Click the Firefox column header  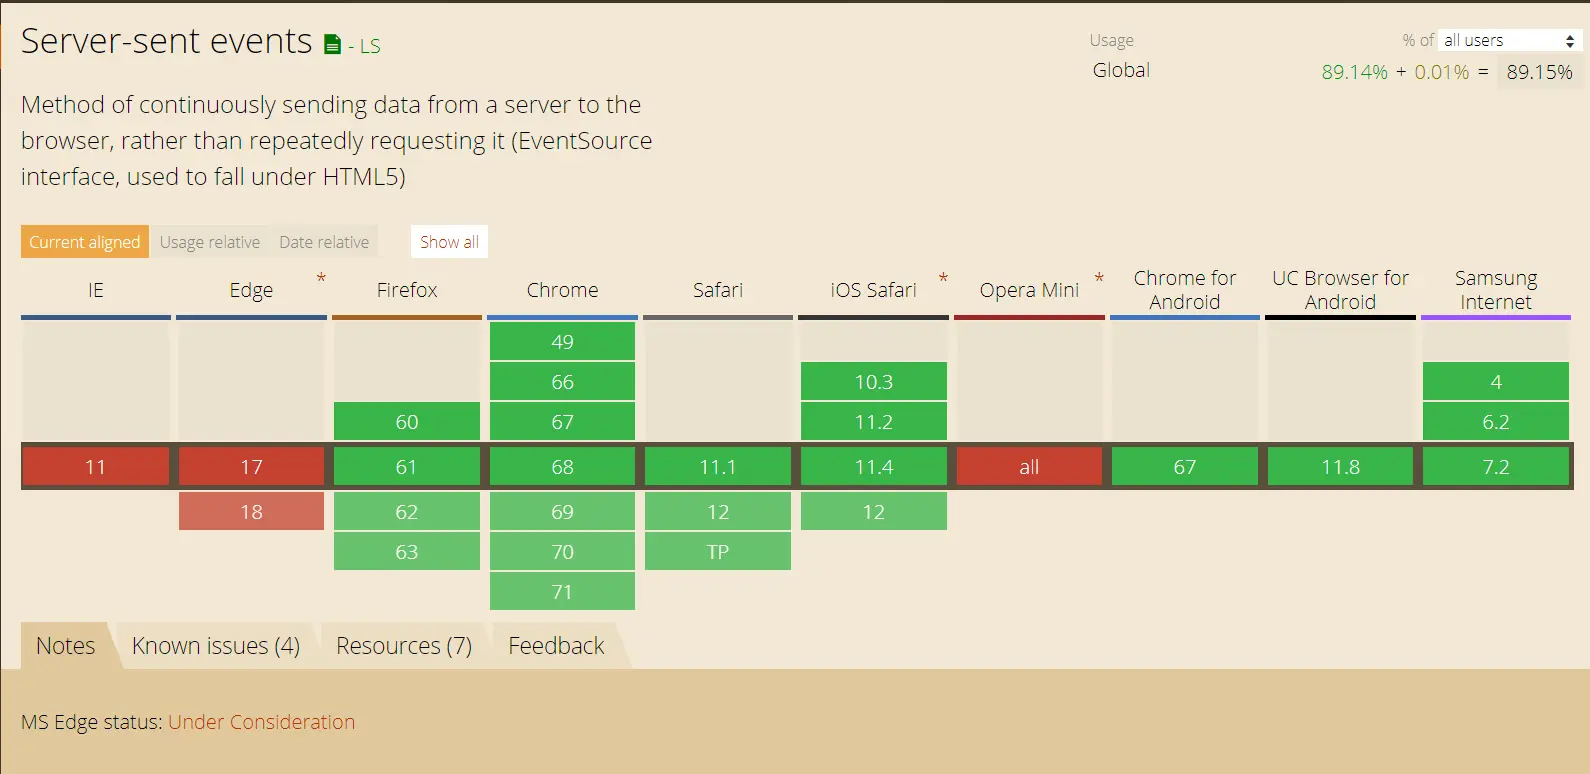click(x=407, y=290)
